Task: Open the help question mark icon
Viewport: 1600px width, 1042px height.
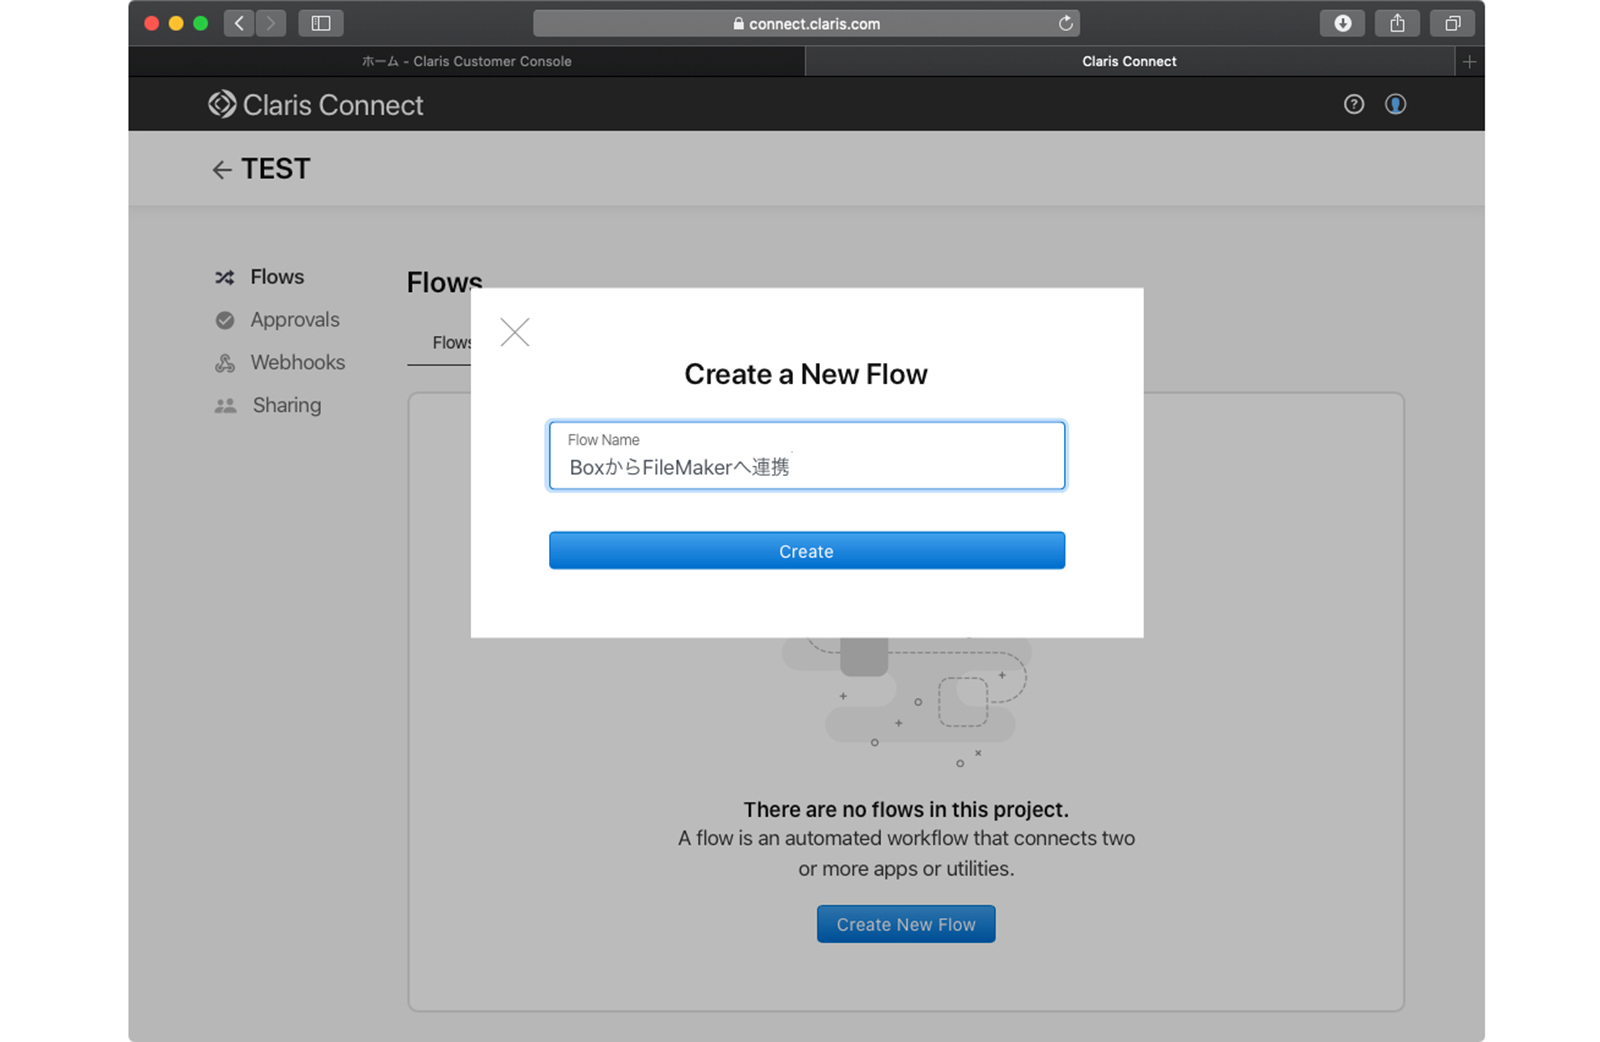Action: coord(1353,104)
